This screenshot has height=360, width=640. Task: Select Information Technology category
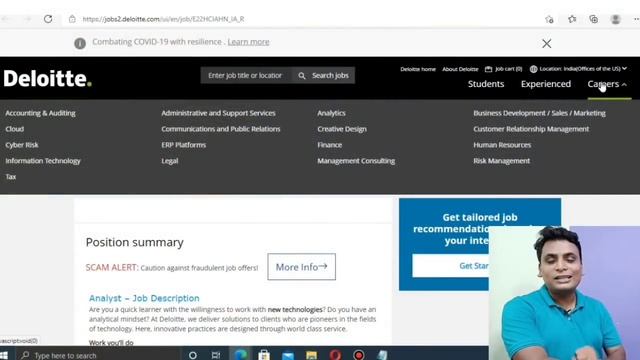[x=43, y=161]
